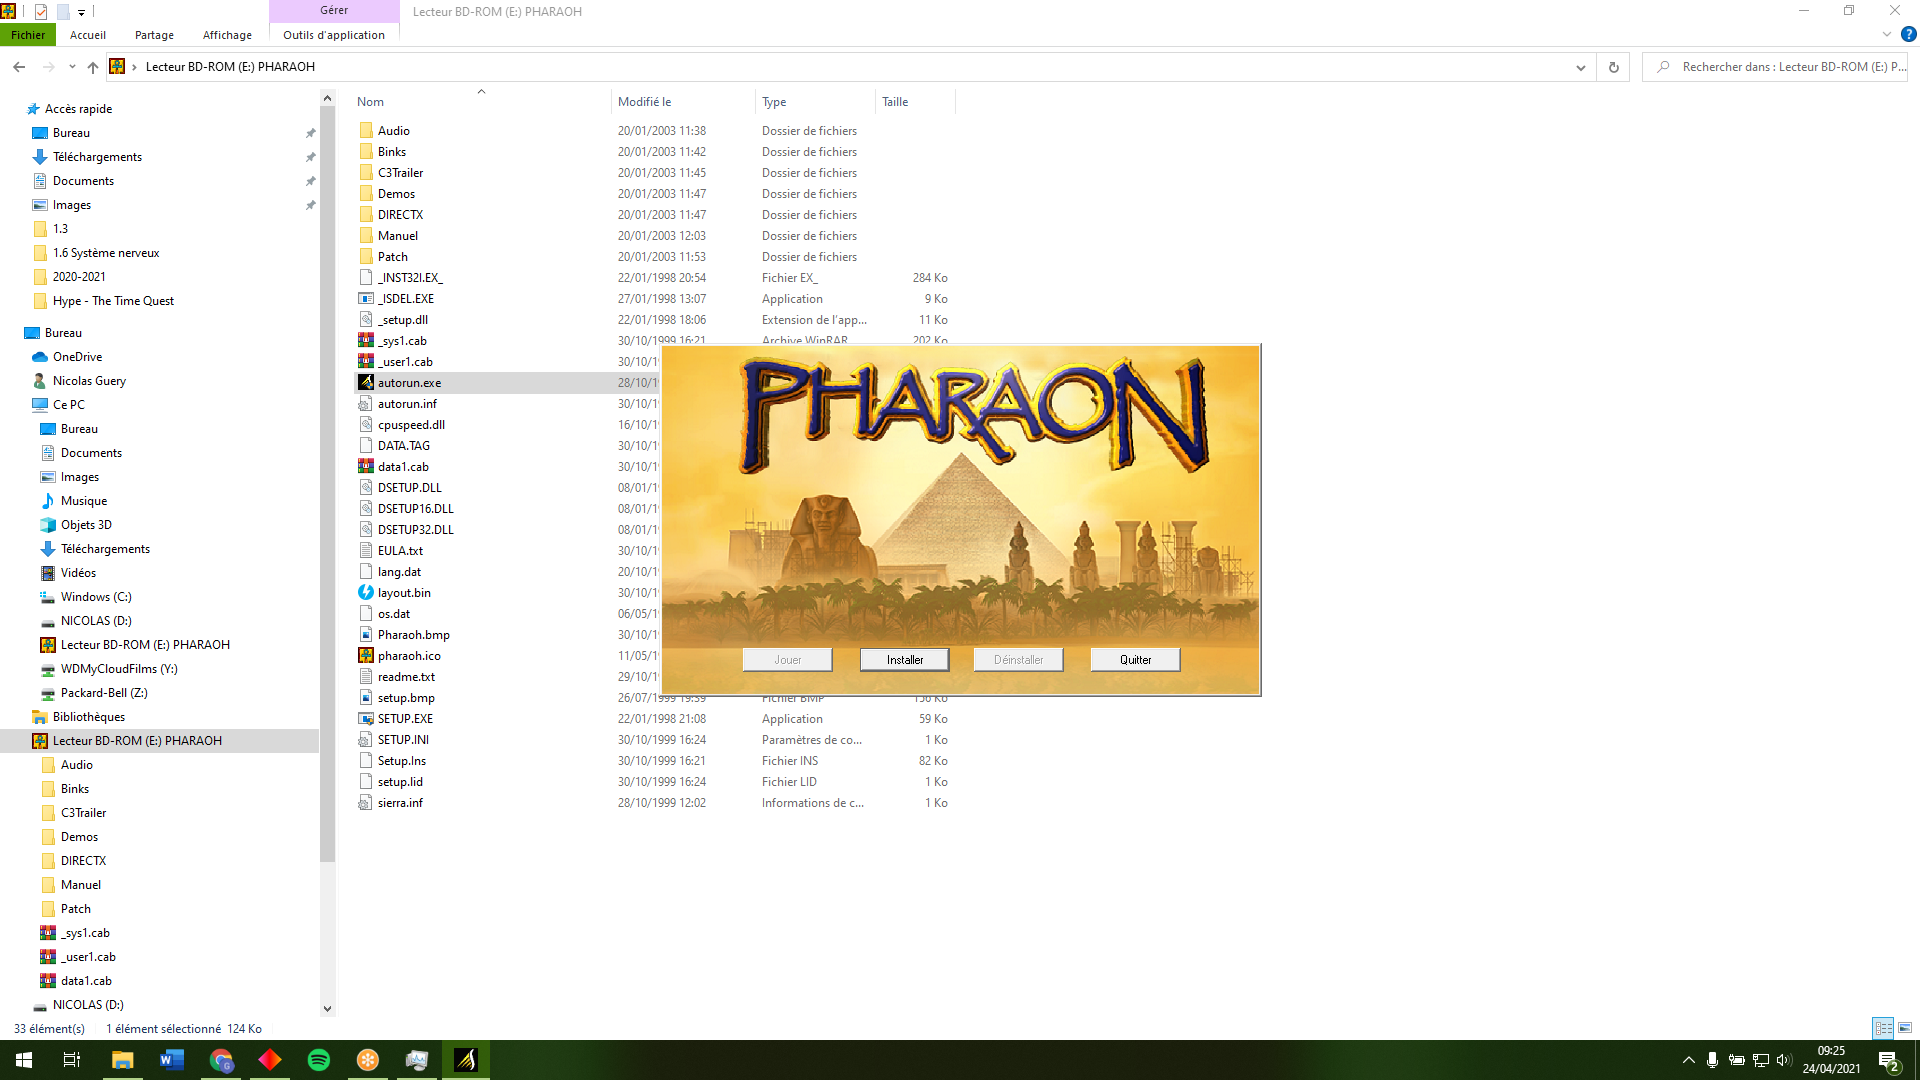This screenshot has height=1080, width=1920.
Task: Expand the ribbon with chevron
Action: (x=1886, y=35)
